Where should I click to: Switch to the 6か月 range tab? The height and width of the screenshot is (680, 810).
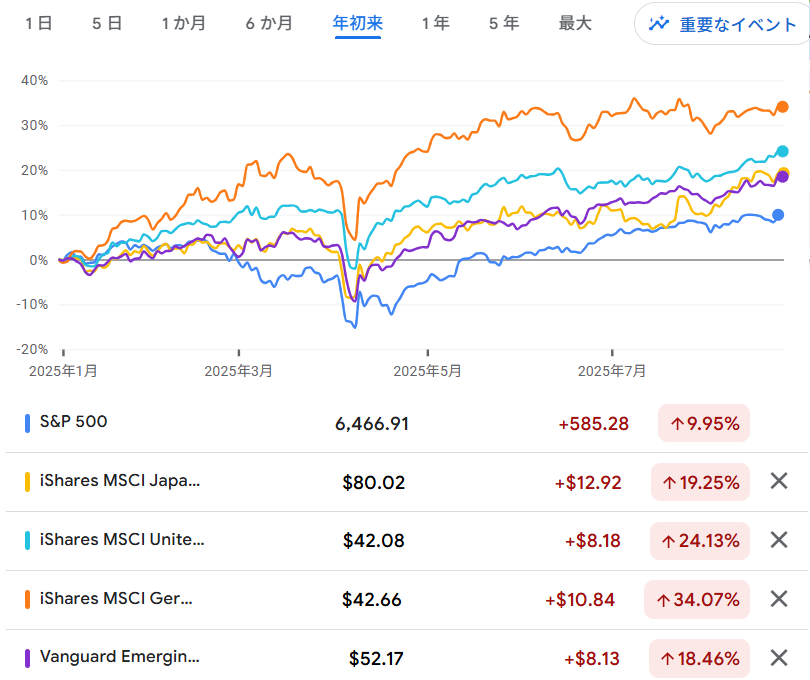pyautogui.click(x=269, y=23)
